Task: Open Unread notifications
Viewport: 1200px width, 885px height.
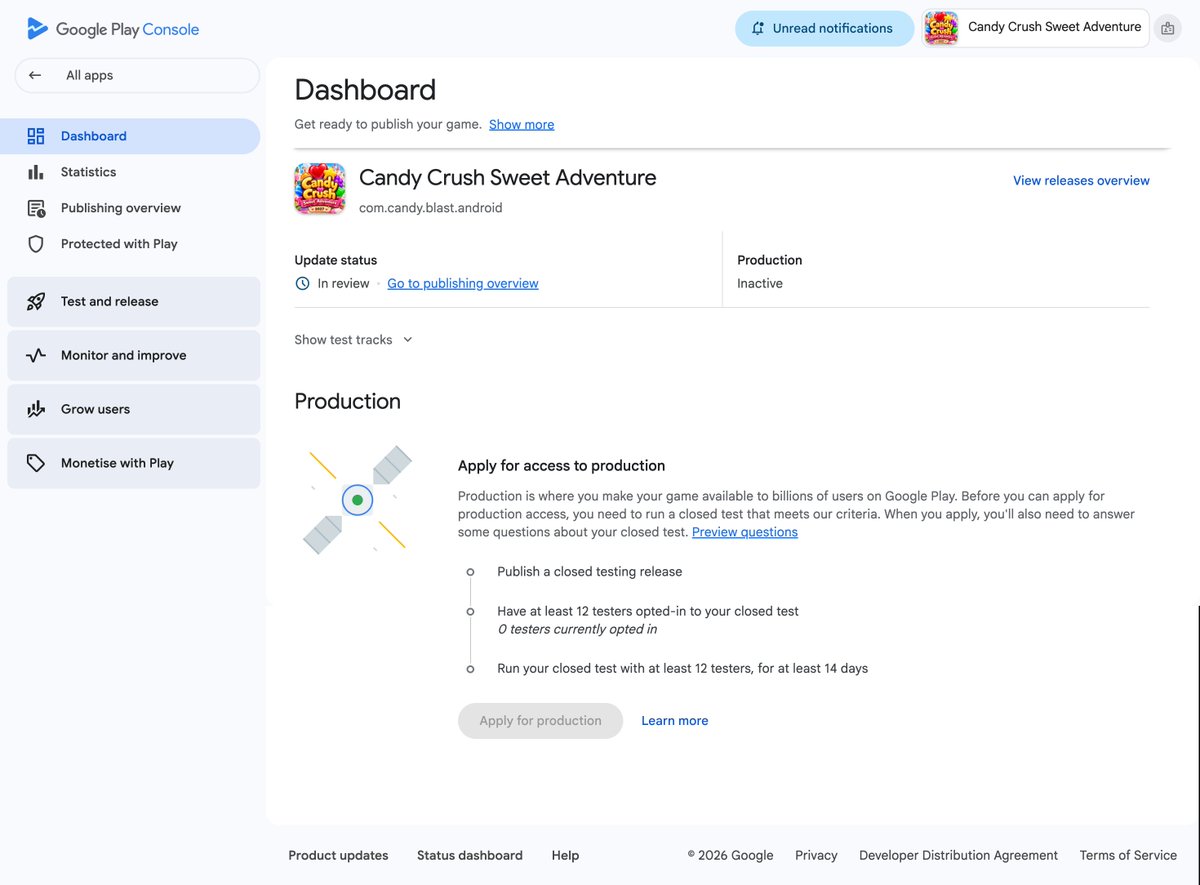Action: tap(824, 28)
